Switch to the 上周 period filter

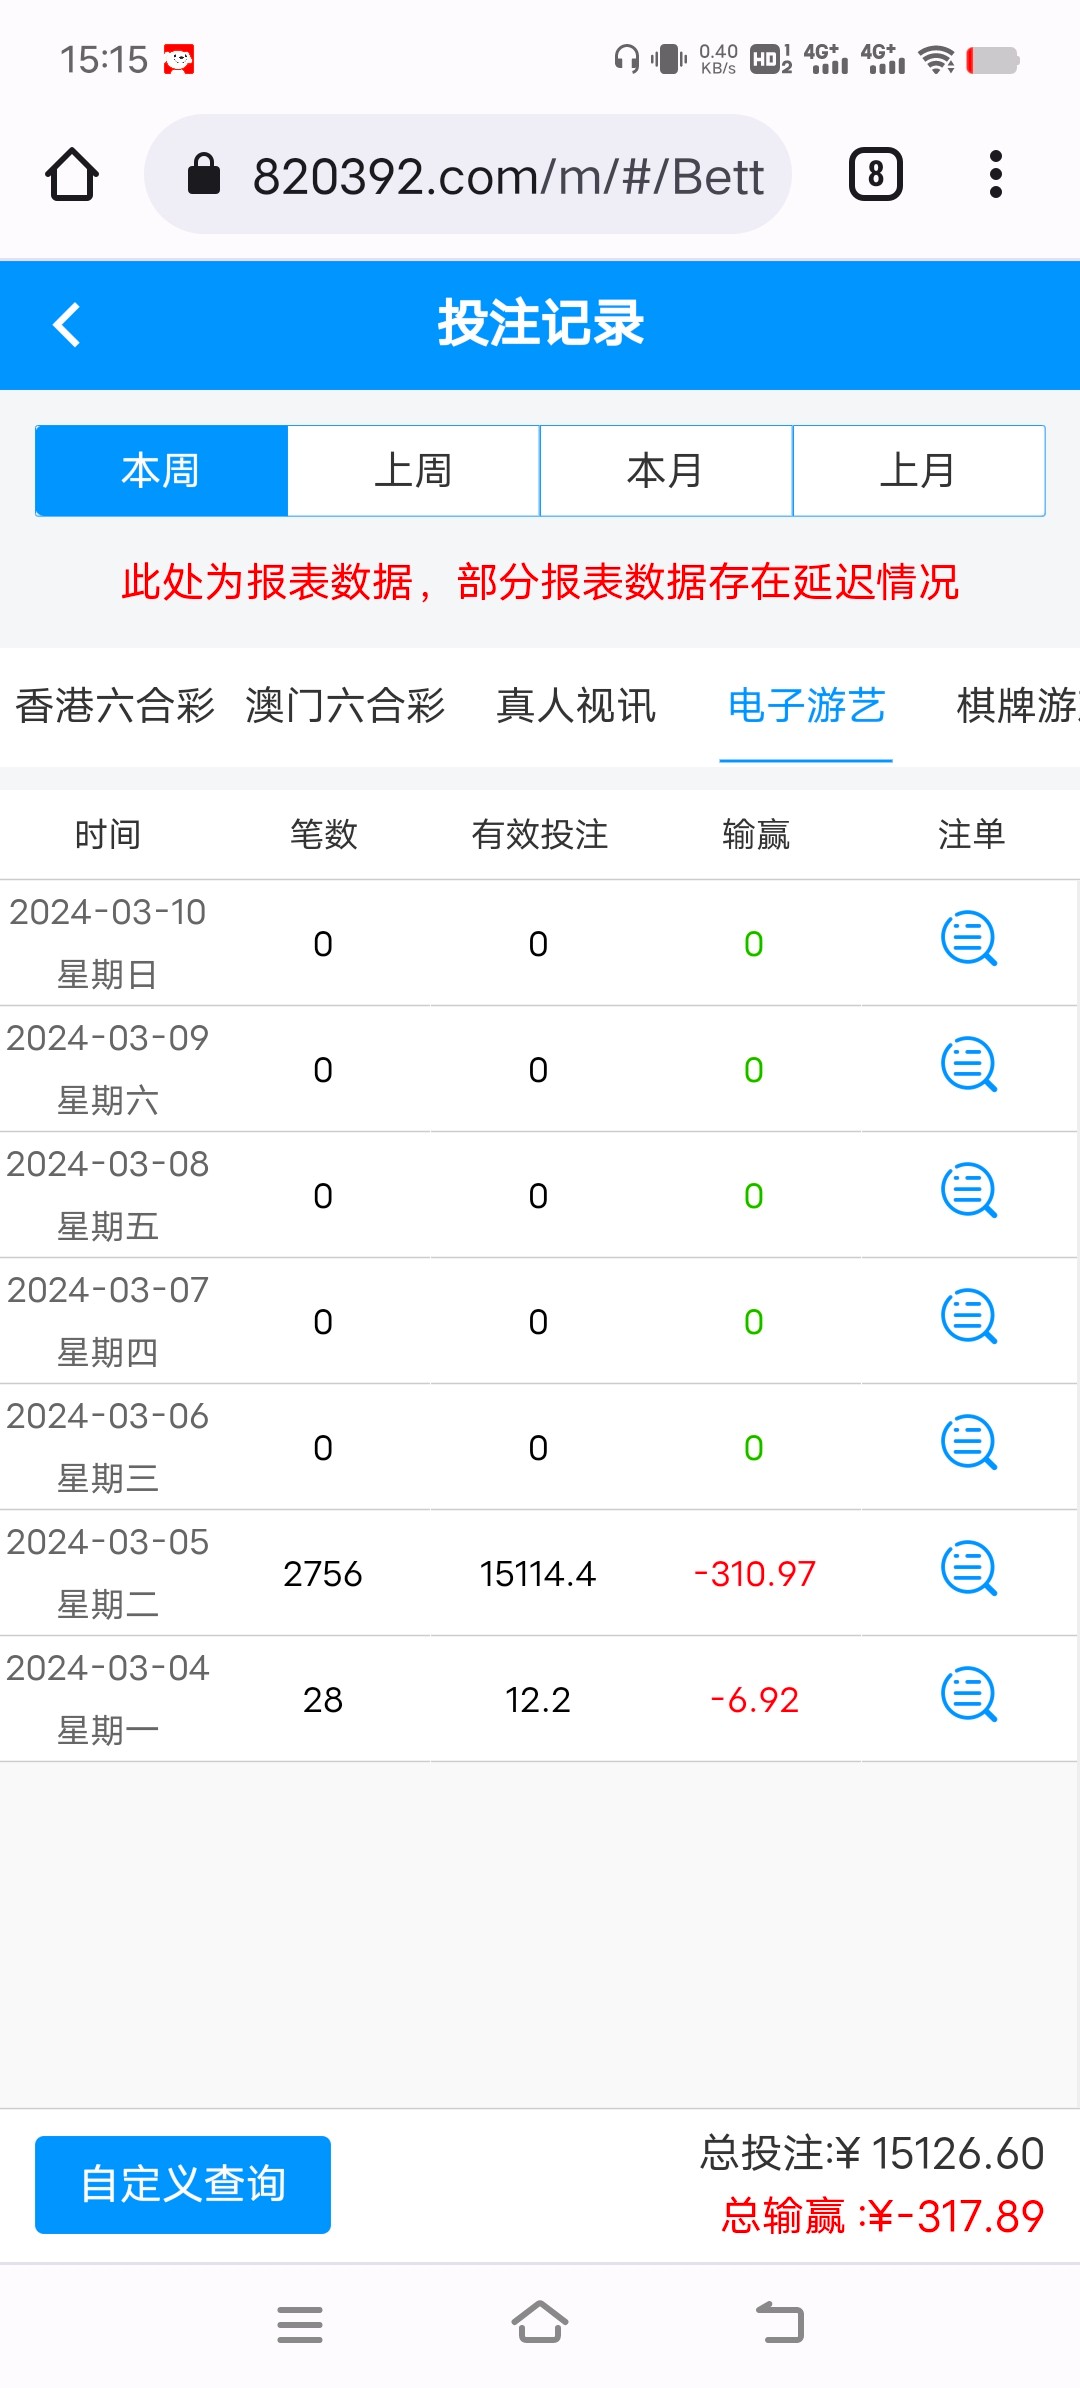coord(414,471)
